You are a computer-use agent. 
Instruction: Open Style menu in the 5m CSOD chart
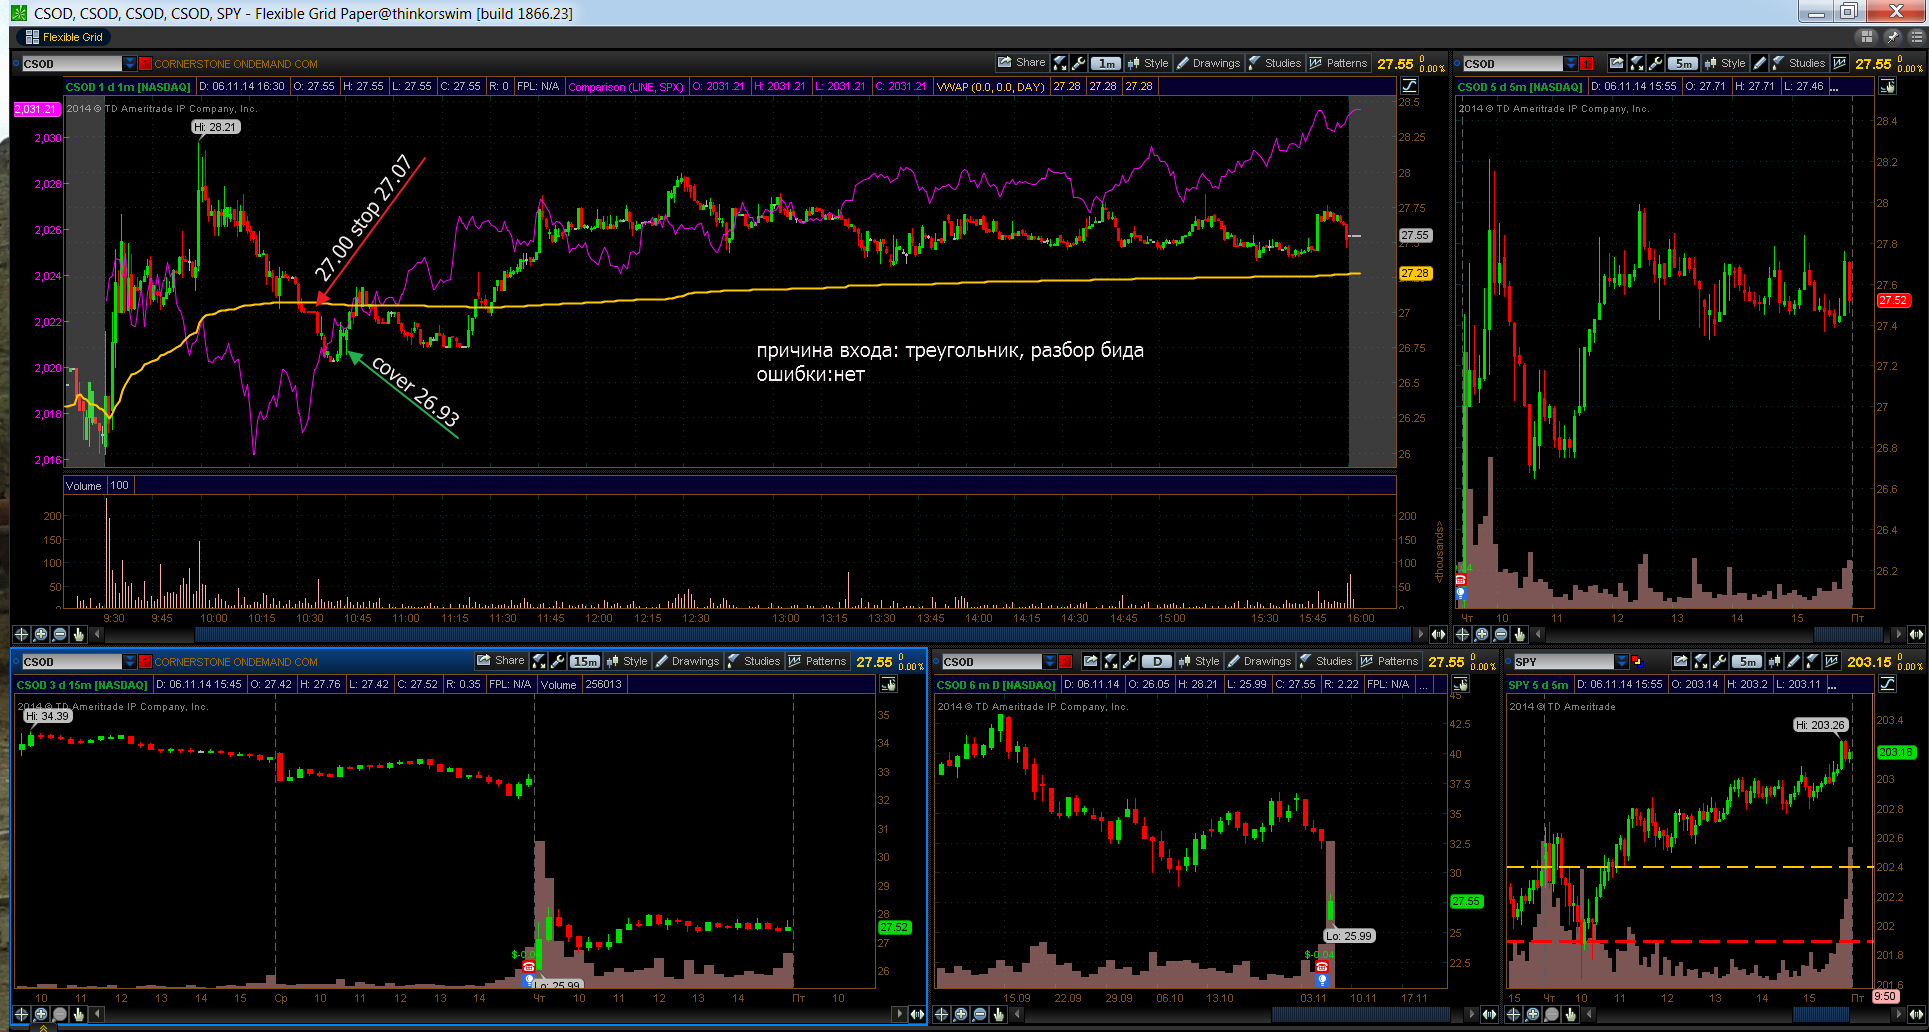click(x=1725, y=63)
